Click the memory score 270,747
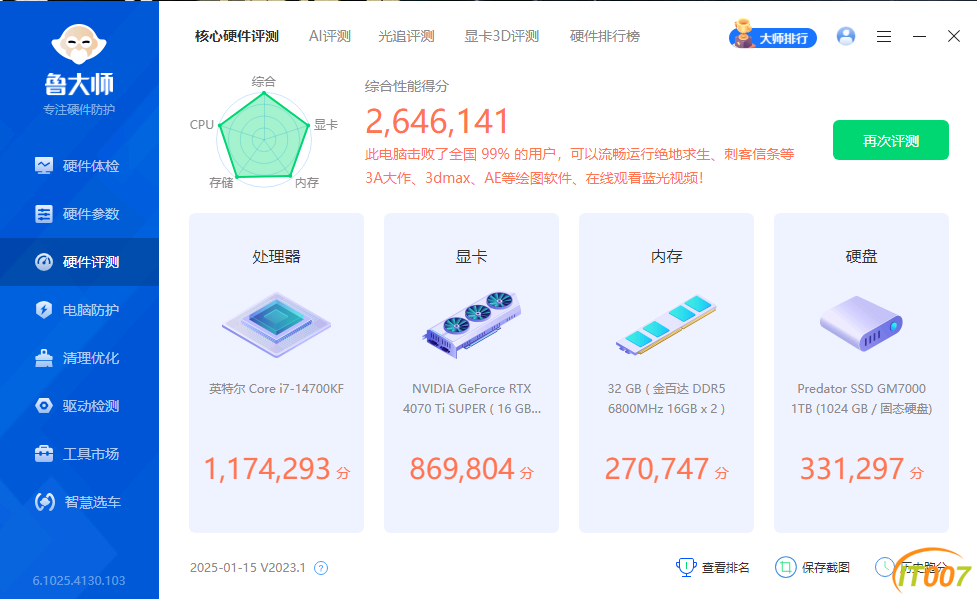 [657, 469]
